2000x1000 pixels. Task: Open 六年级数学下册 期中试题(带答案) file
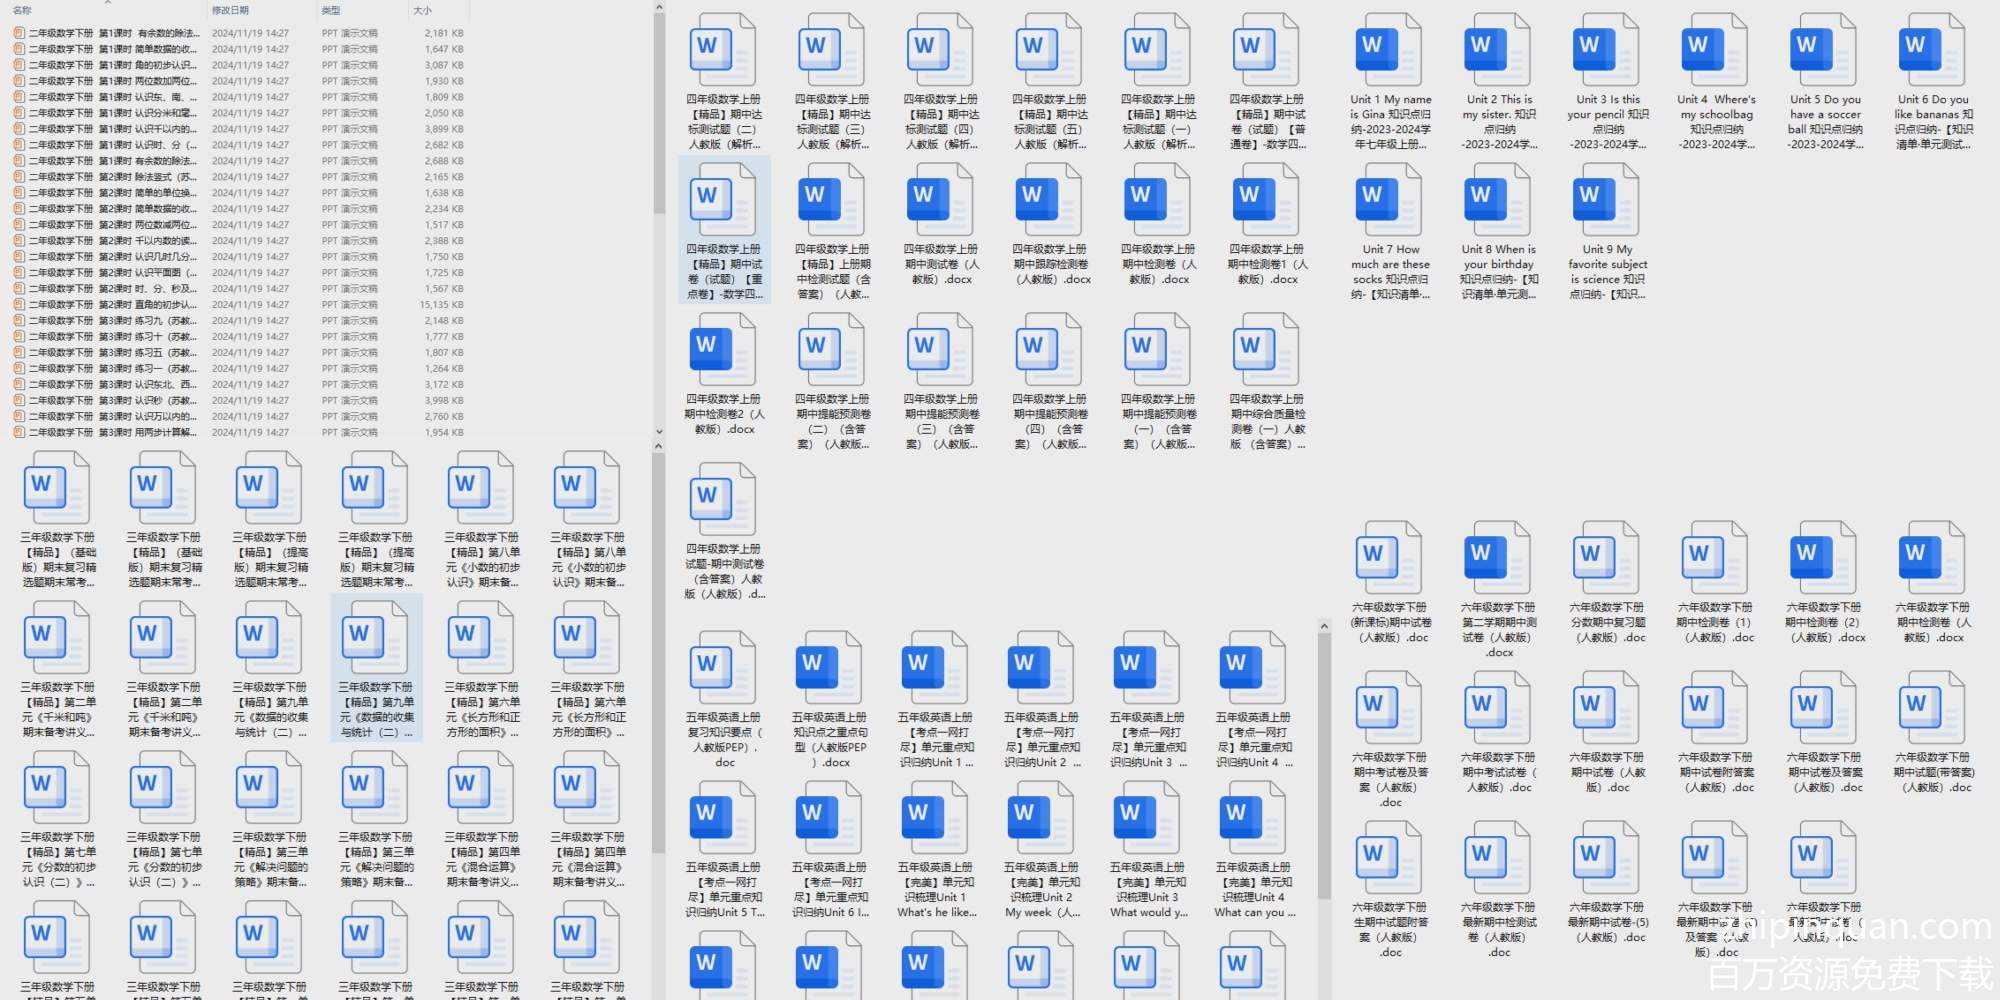tap(1934, 733)
